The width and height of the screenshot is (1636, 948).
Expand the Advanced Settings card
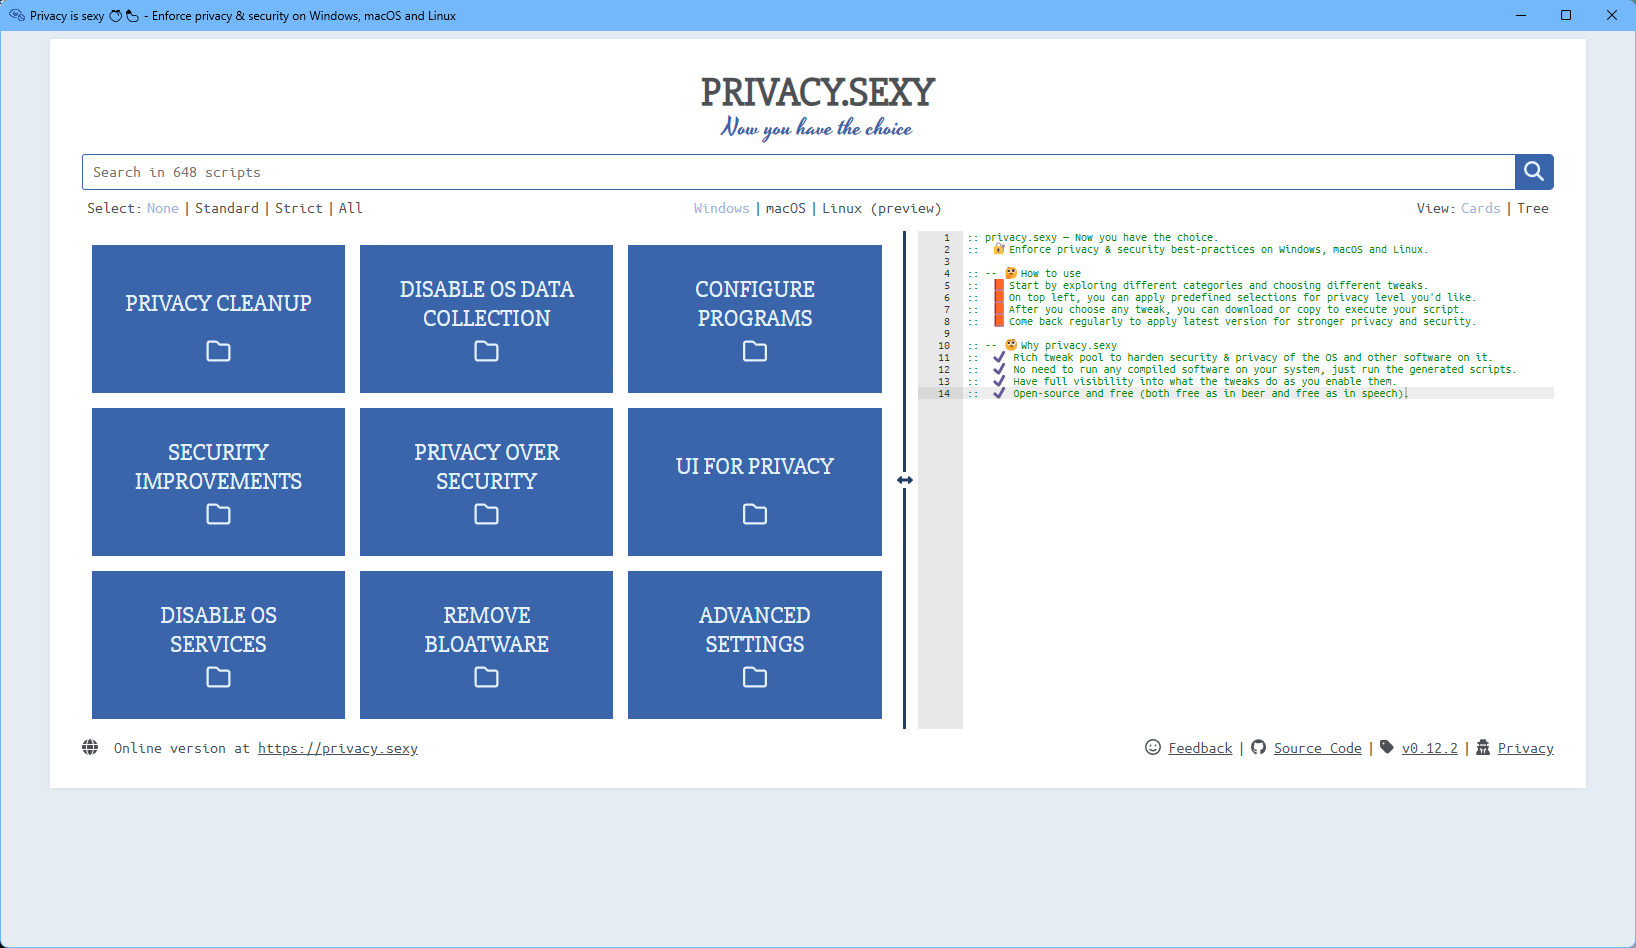[755, 645]
